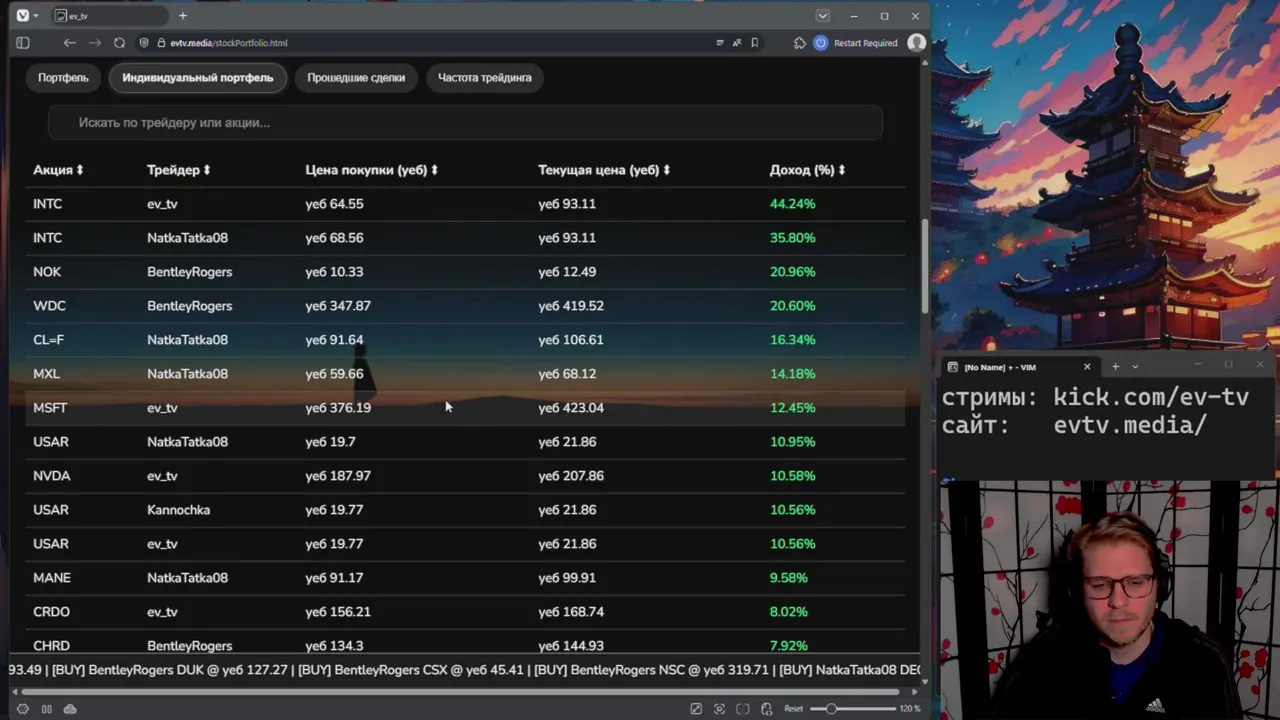Click the 44.24% income value
This screenshot has width=1280, height=720.
pyautogui.click(x=792, y=204)
